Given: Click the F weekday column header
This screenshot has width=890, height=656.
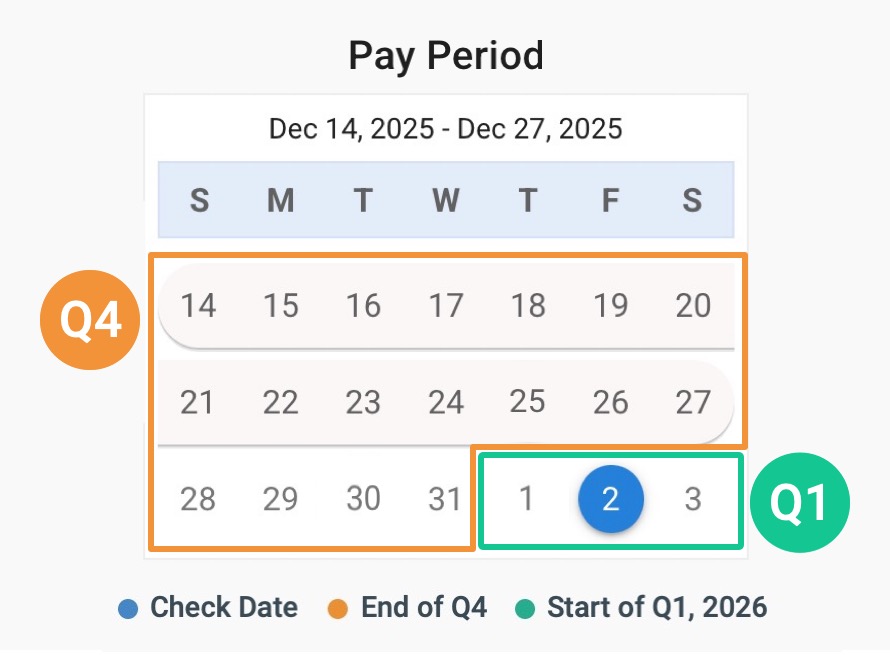Looking at the screenshot, I should coord(610,200).
